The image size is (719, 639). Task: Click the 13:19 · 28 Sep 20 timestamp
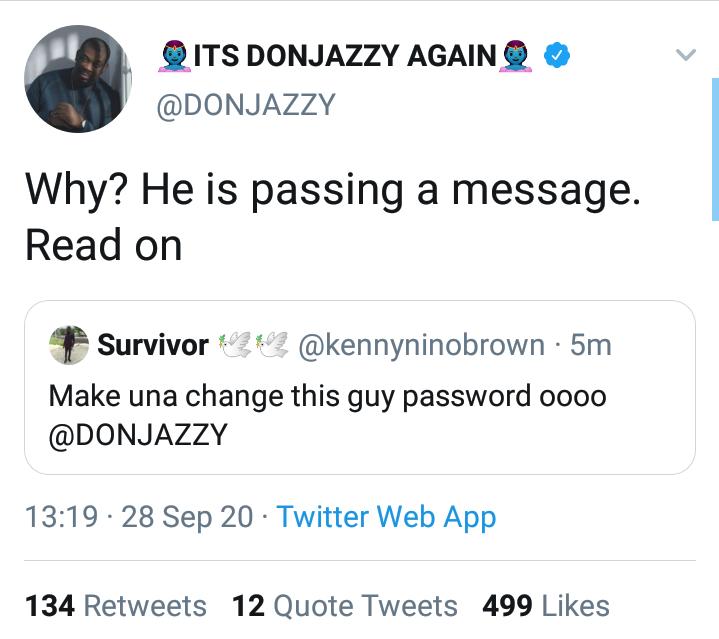(139, 517)
